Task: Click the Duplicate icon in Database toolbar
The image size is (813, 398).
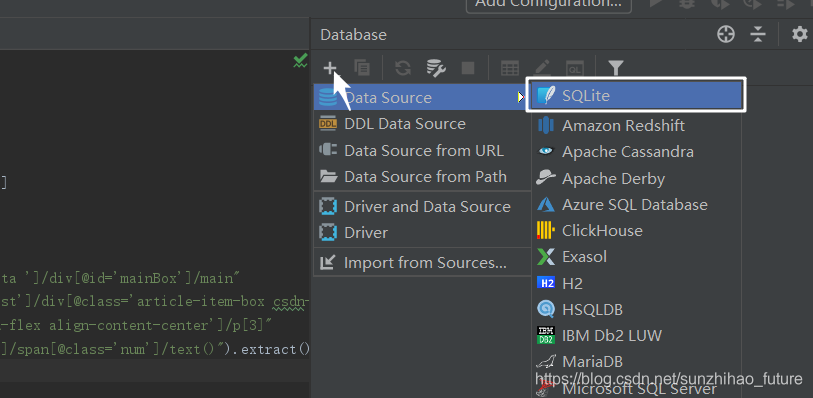Action: [x=362, y=68]
